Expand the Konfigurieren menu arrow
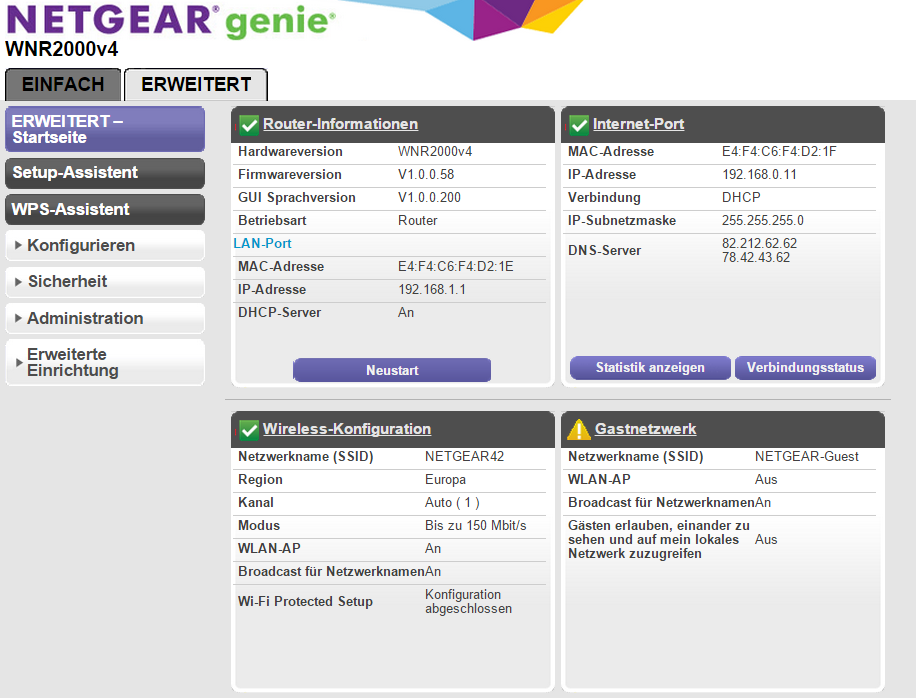 point(18,245)
